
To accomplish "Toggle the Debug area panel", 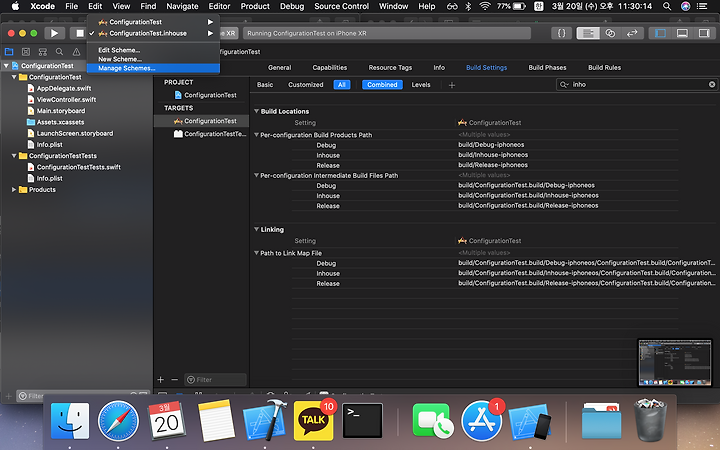I will tap(682, 33).
